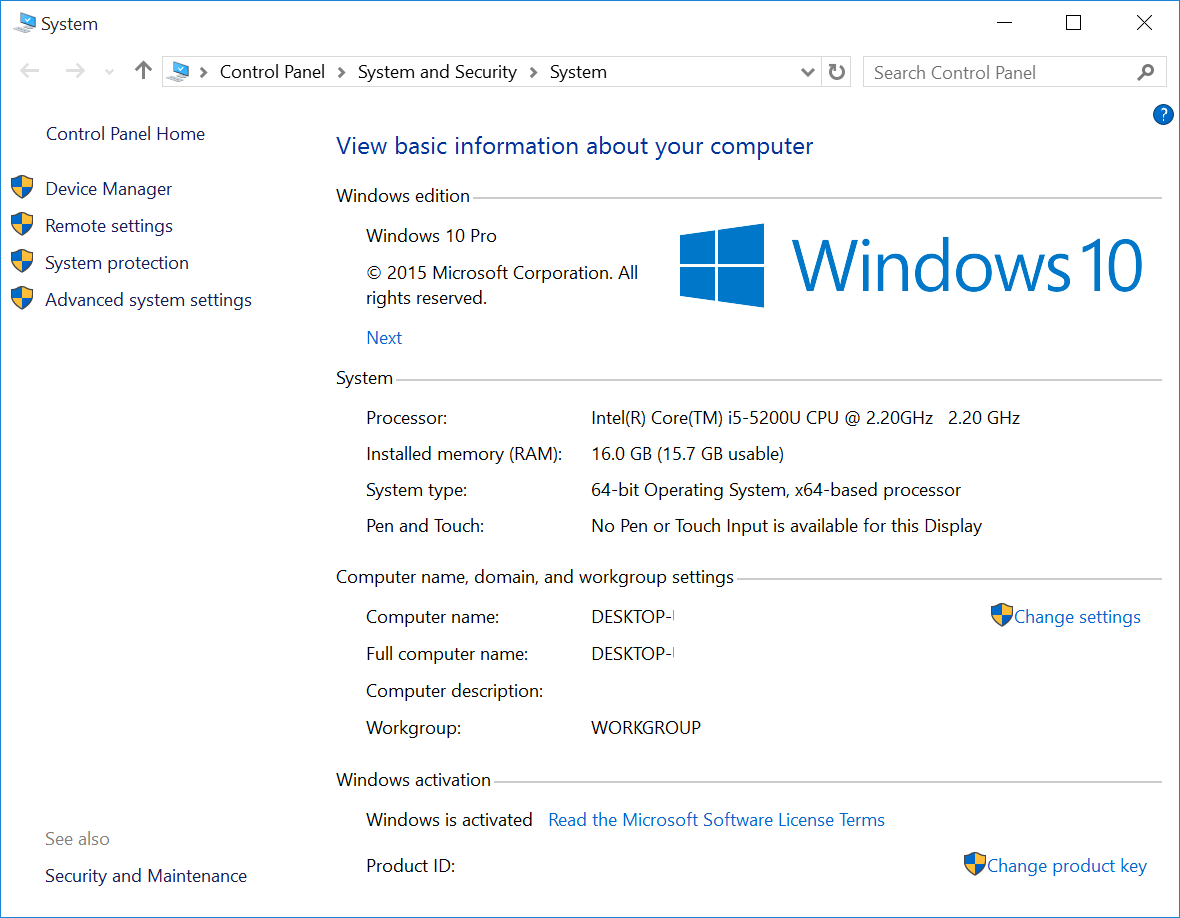Click the No Pen or Touch Input text
1180x918 pixels.
click(x=786, y=526)
